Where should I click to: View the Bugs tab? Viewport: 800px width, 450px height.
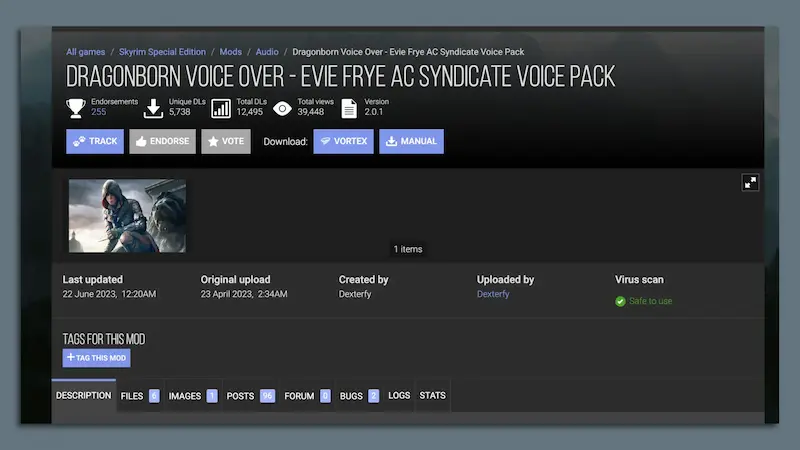[x=358, y=396]
